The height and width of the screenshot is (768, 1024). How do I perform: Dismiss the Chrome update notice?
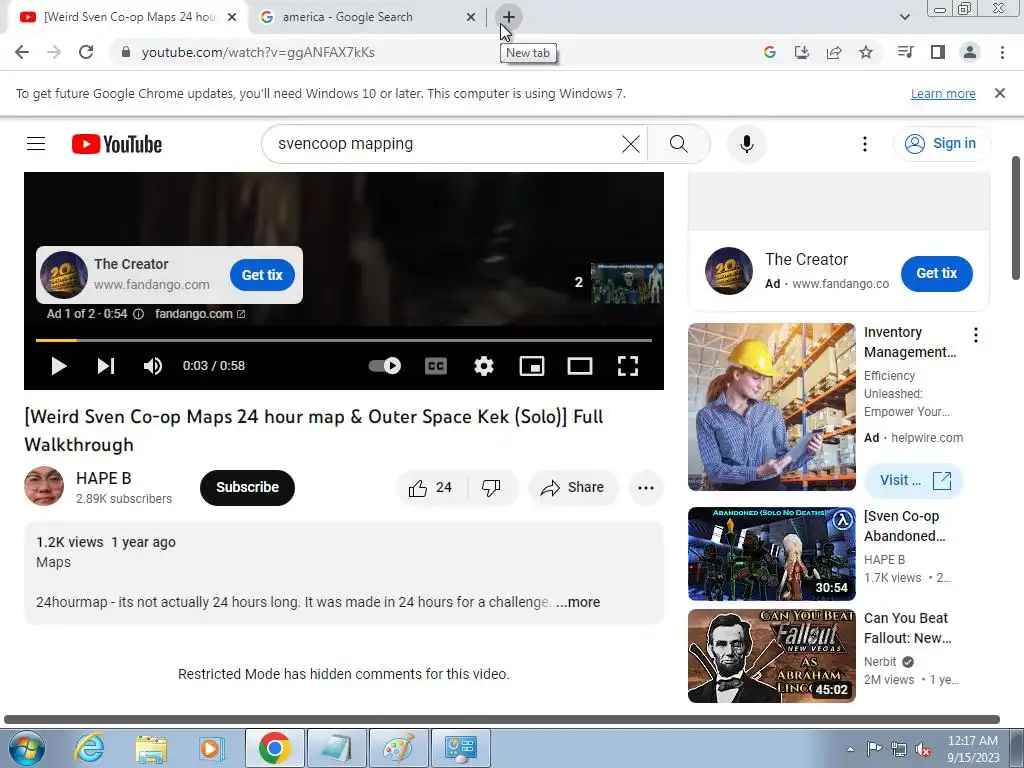999,93
